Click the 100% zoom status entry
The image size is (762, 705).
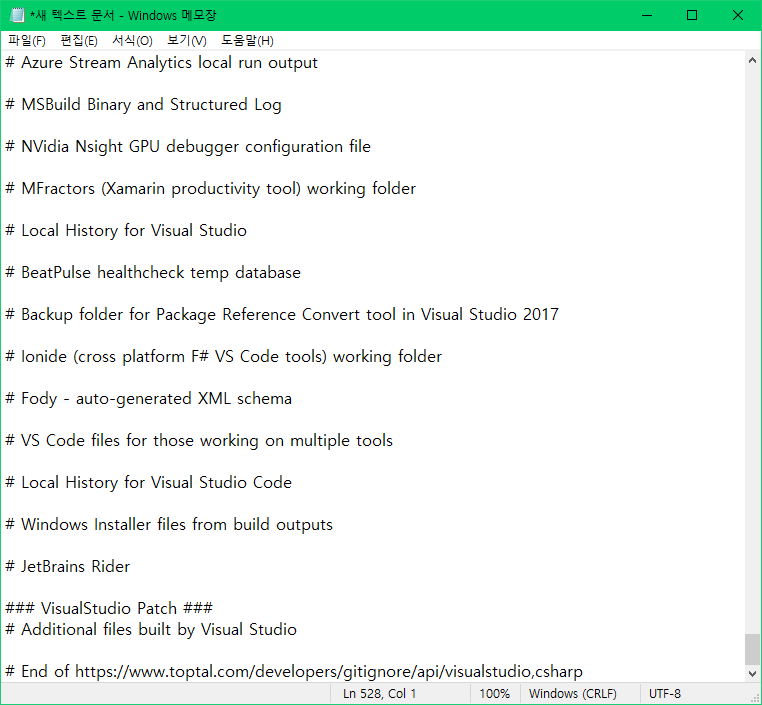click(495, 694)
